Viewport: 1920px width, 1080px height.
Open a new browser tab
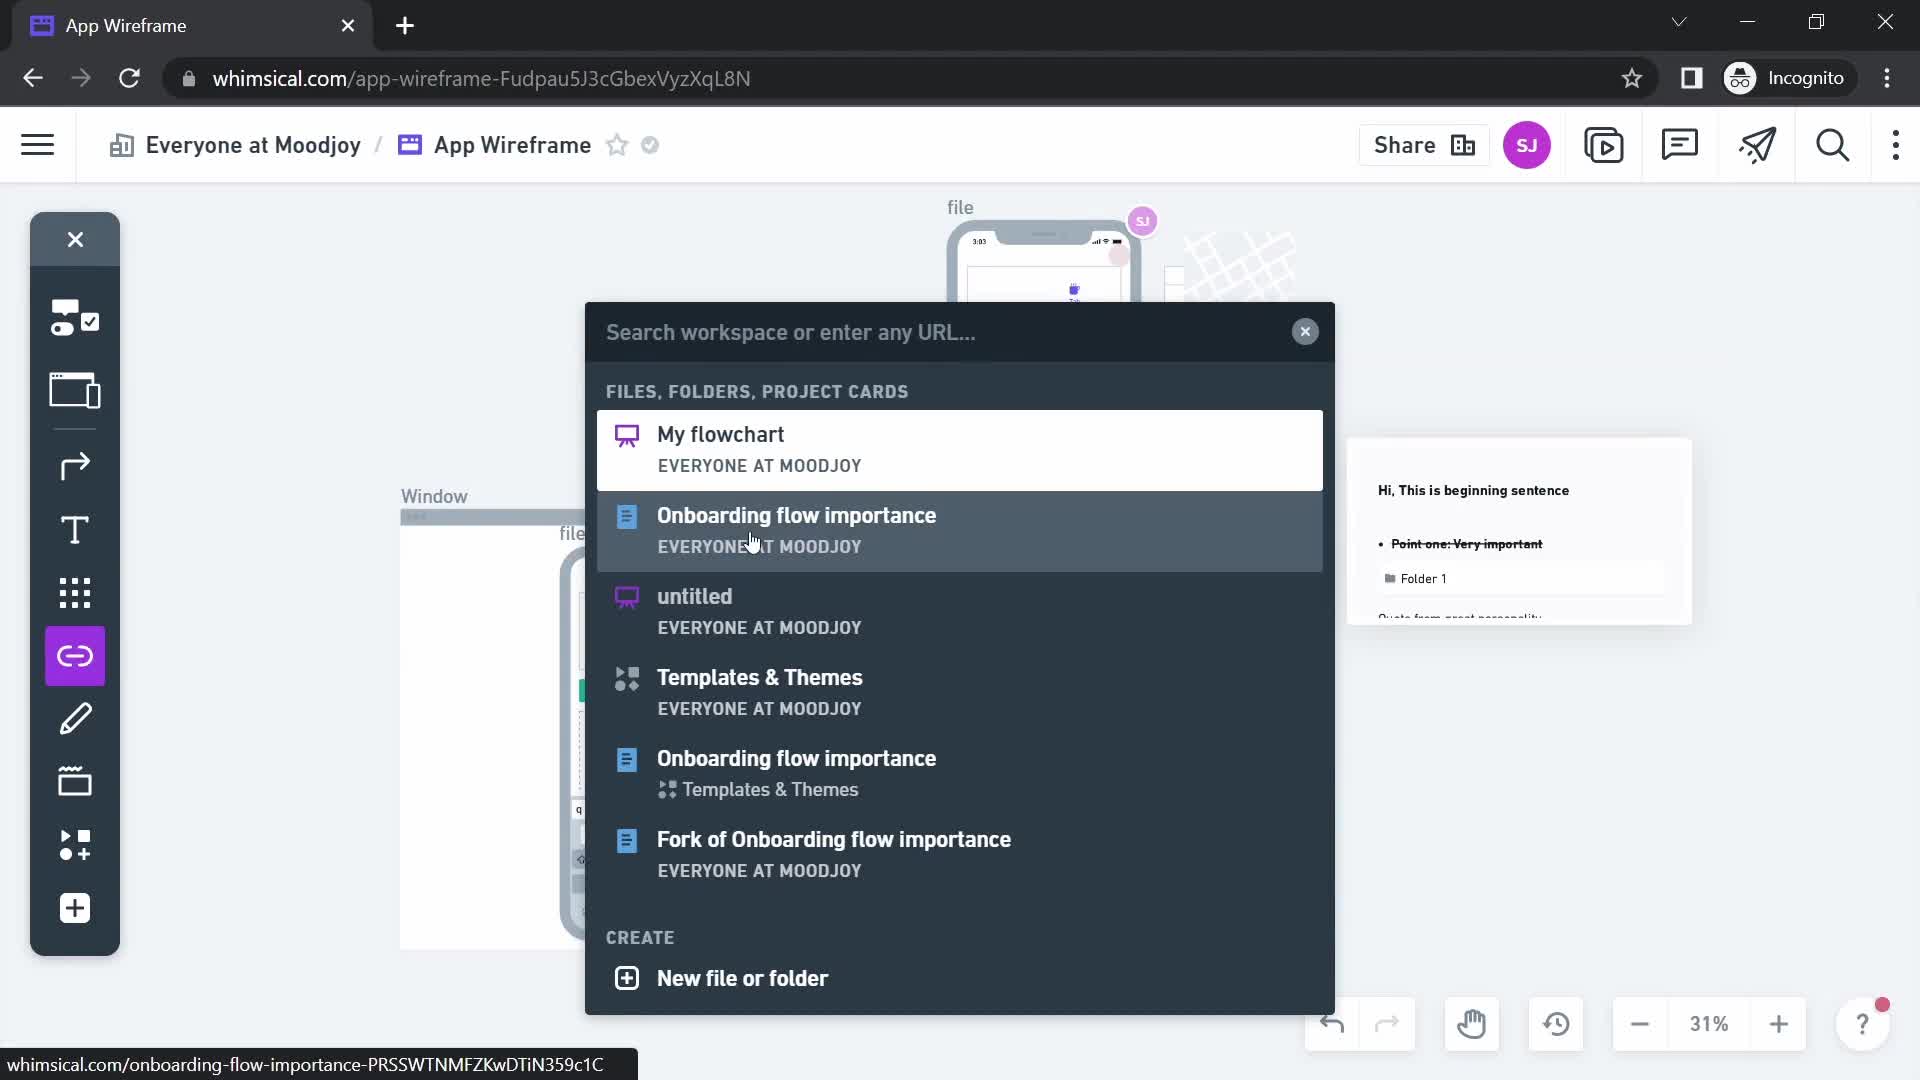[405, 26]
